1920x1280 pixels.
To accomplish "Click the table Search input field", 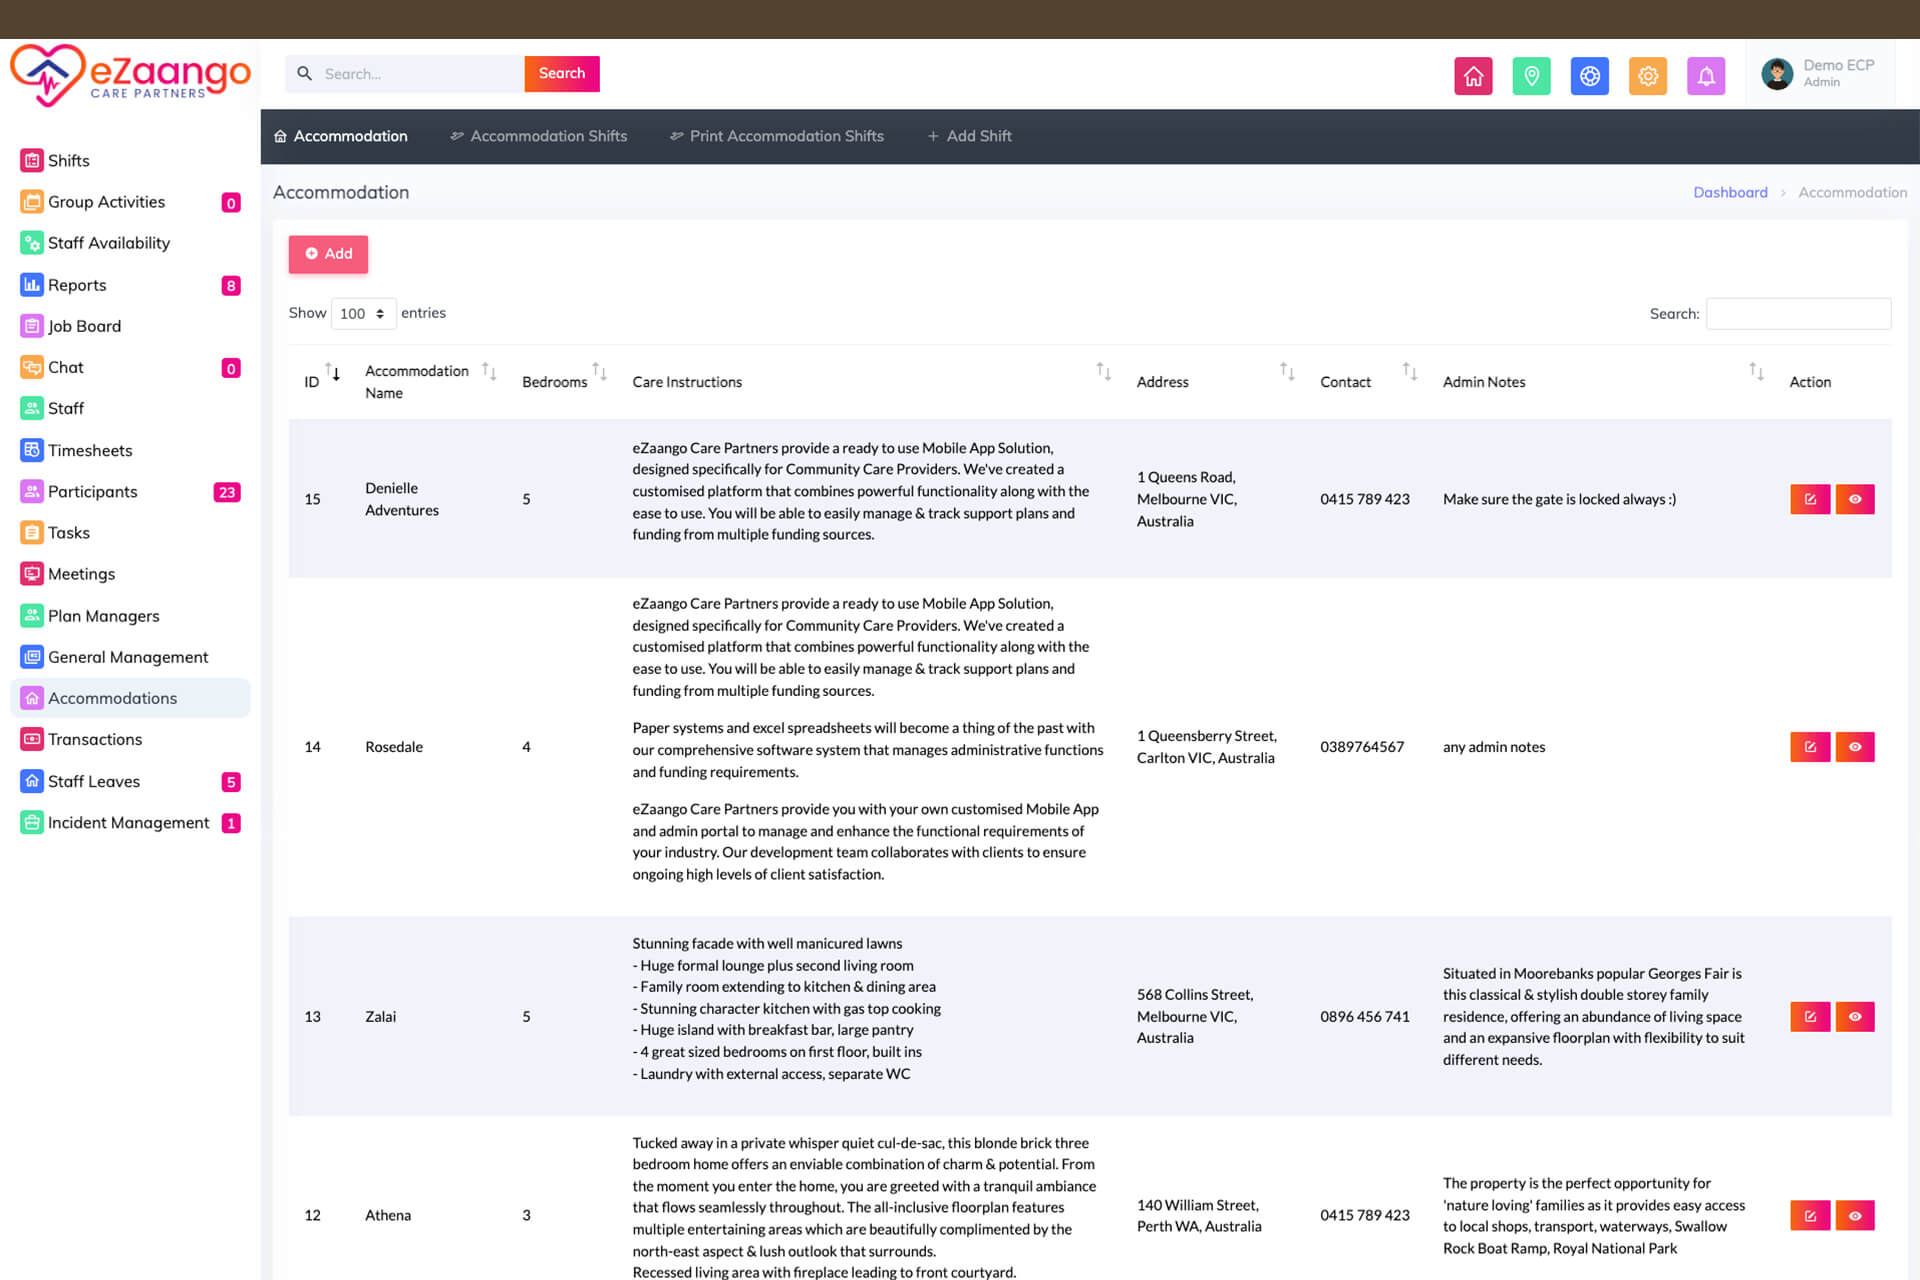I will [1797, 313].
